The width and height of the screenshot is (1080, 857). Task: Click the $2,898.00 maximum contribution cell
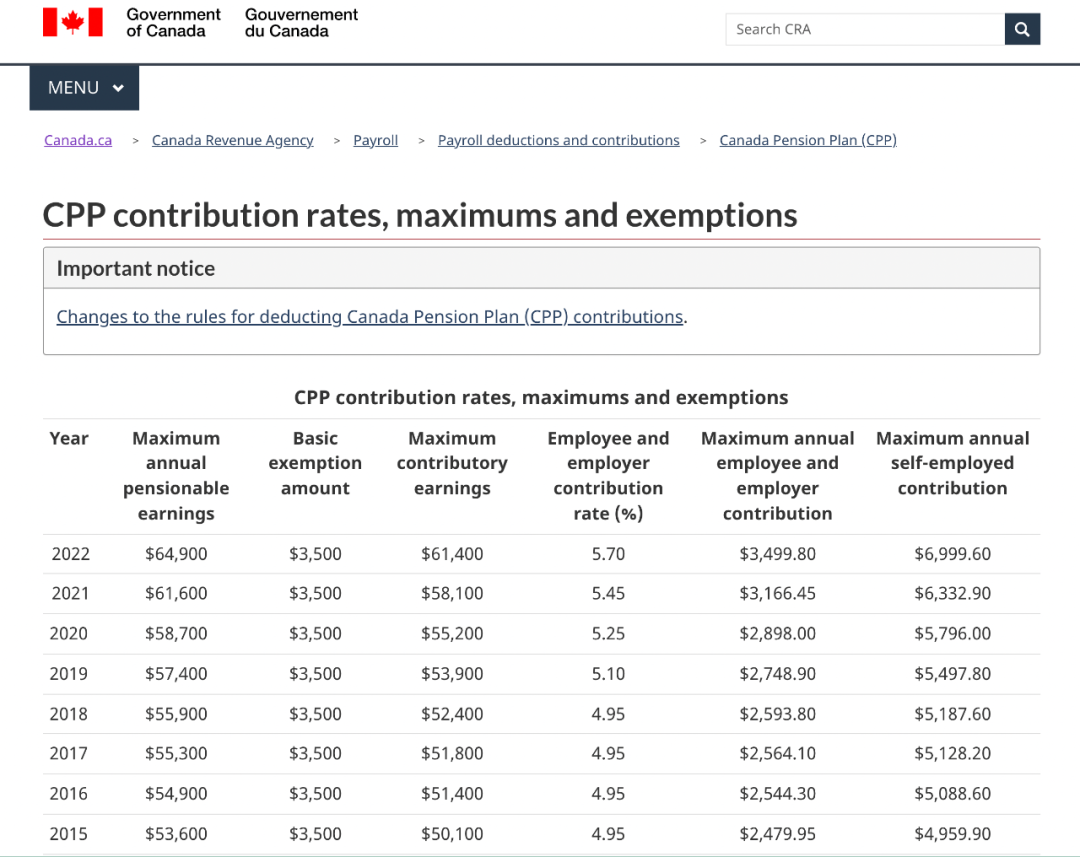point(777,633)
